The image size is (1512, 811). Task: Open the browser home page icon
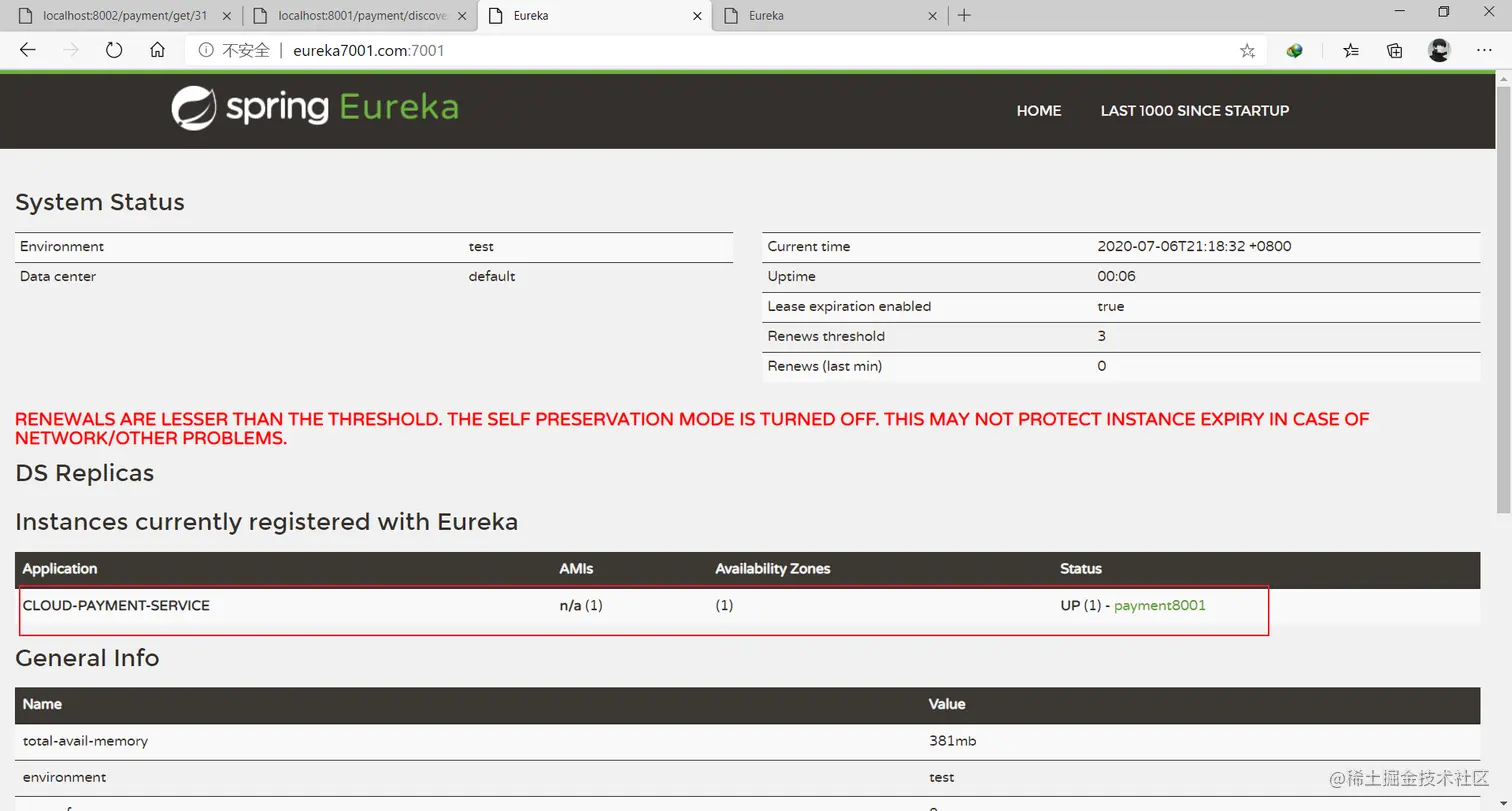click(x=157, y=50)
